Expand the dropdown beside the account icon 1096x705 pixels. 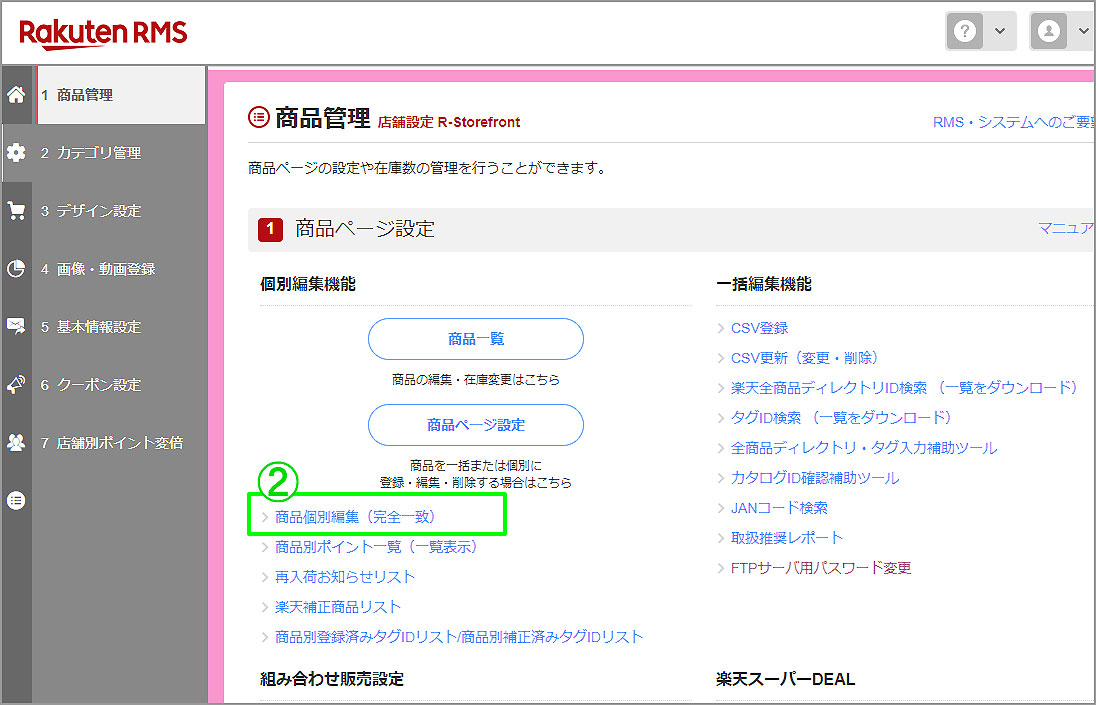(x=1083, y=31)
